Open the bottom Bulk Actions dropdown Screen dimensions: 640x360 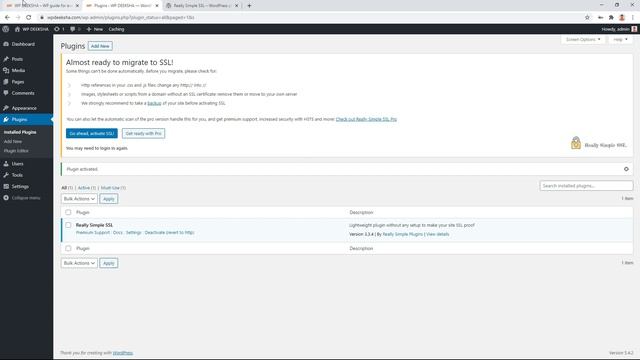point(79,263)
